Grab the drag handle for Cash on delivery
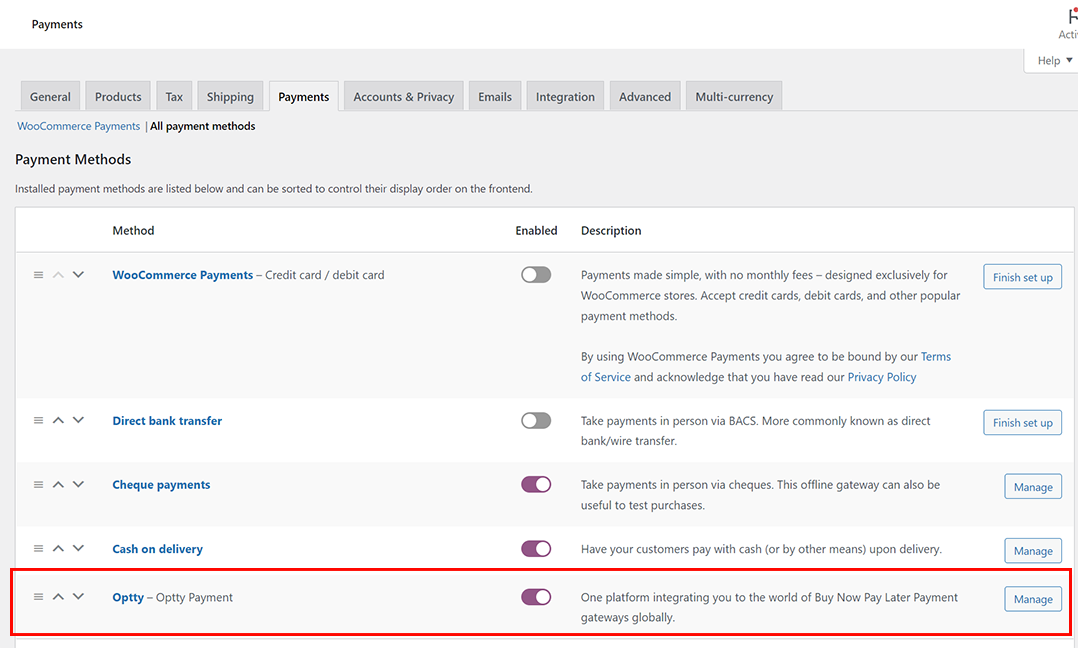The width and height of the screenshot is (1078, 648). tap(38, 548)
